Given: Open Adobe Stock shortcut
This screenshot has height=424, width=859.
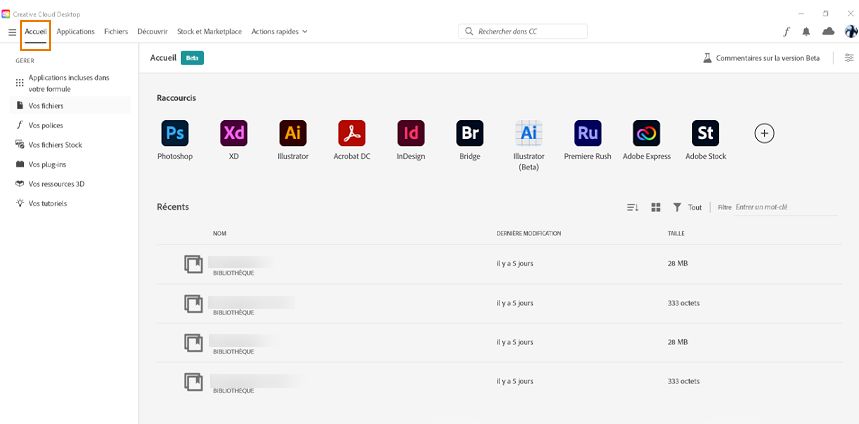Looking at the screenshot, I should coord(706,133).
